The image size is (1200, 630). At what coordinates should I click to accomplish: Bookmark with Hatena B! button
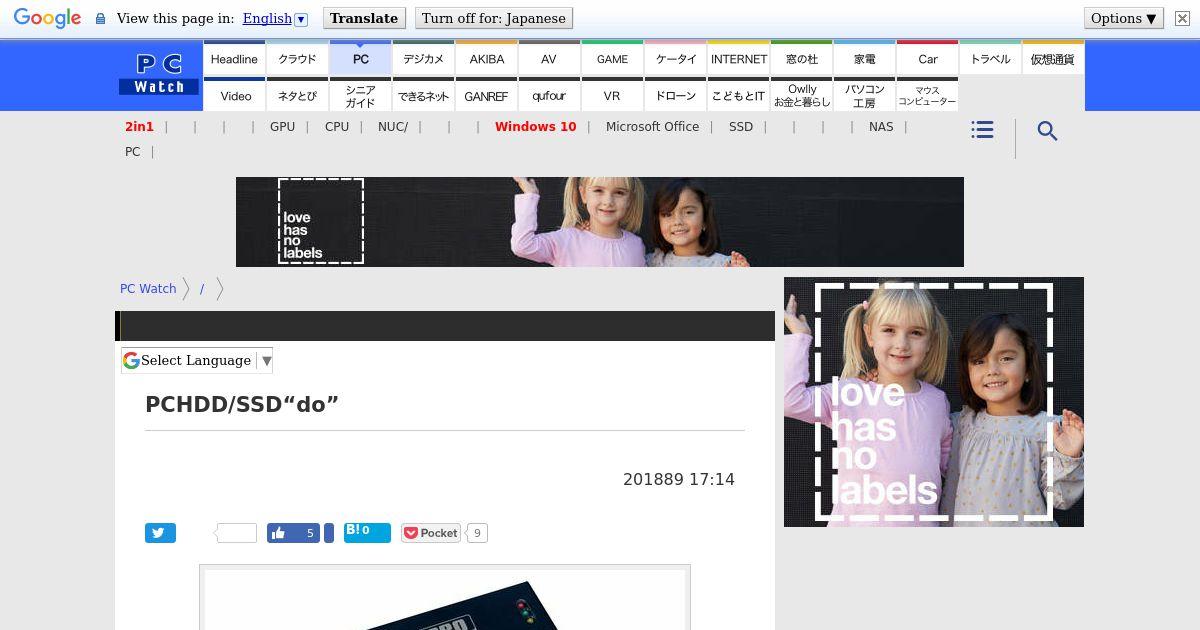coord(367,531)
